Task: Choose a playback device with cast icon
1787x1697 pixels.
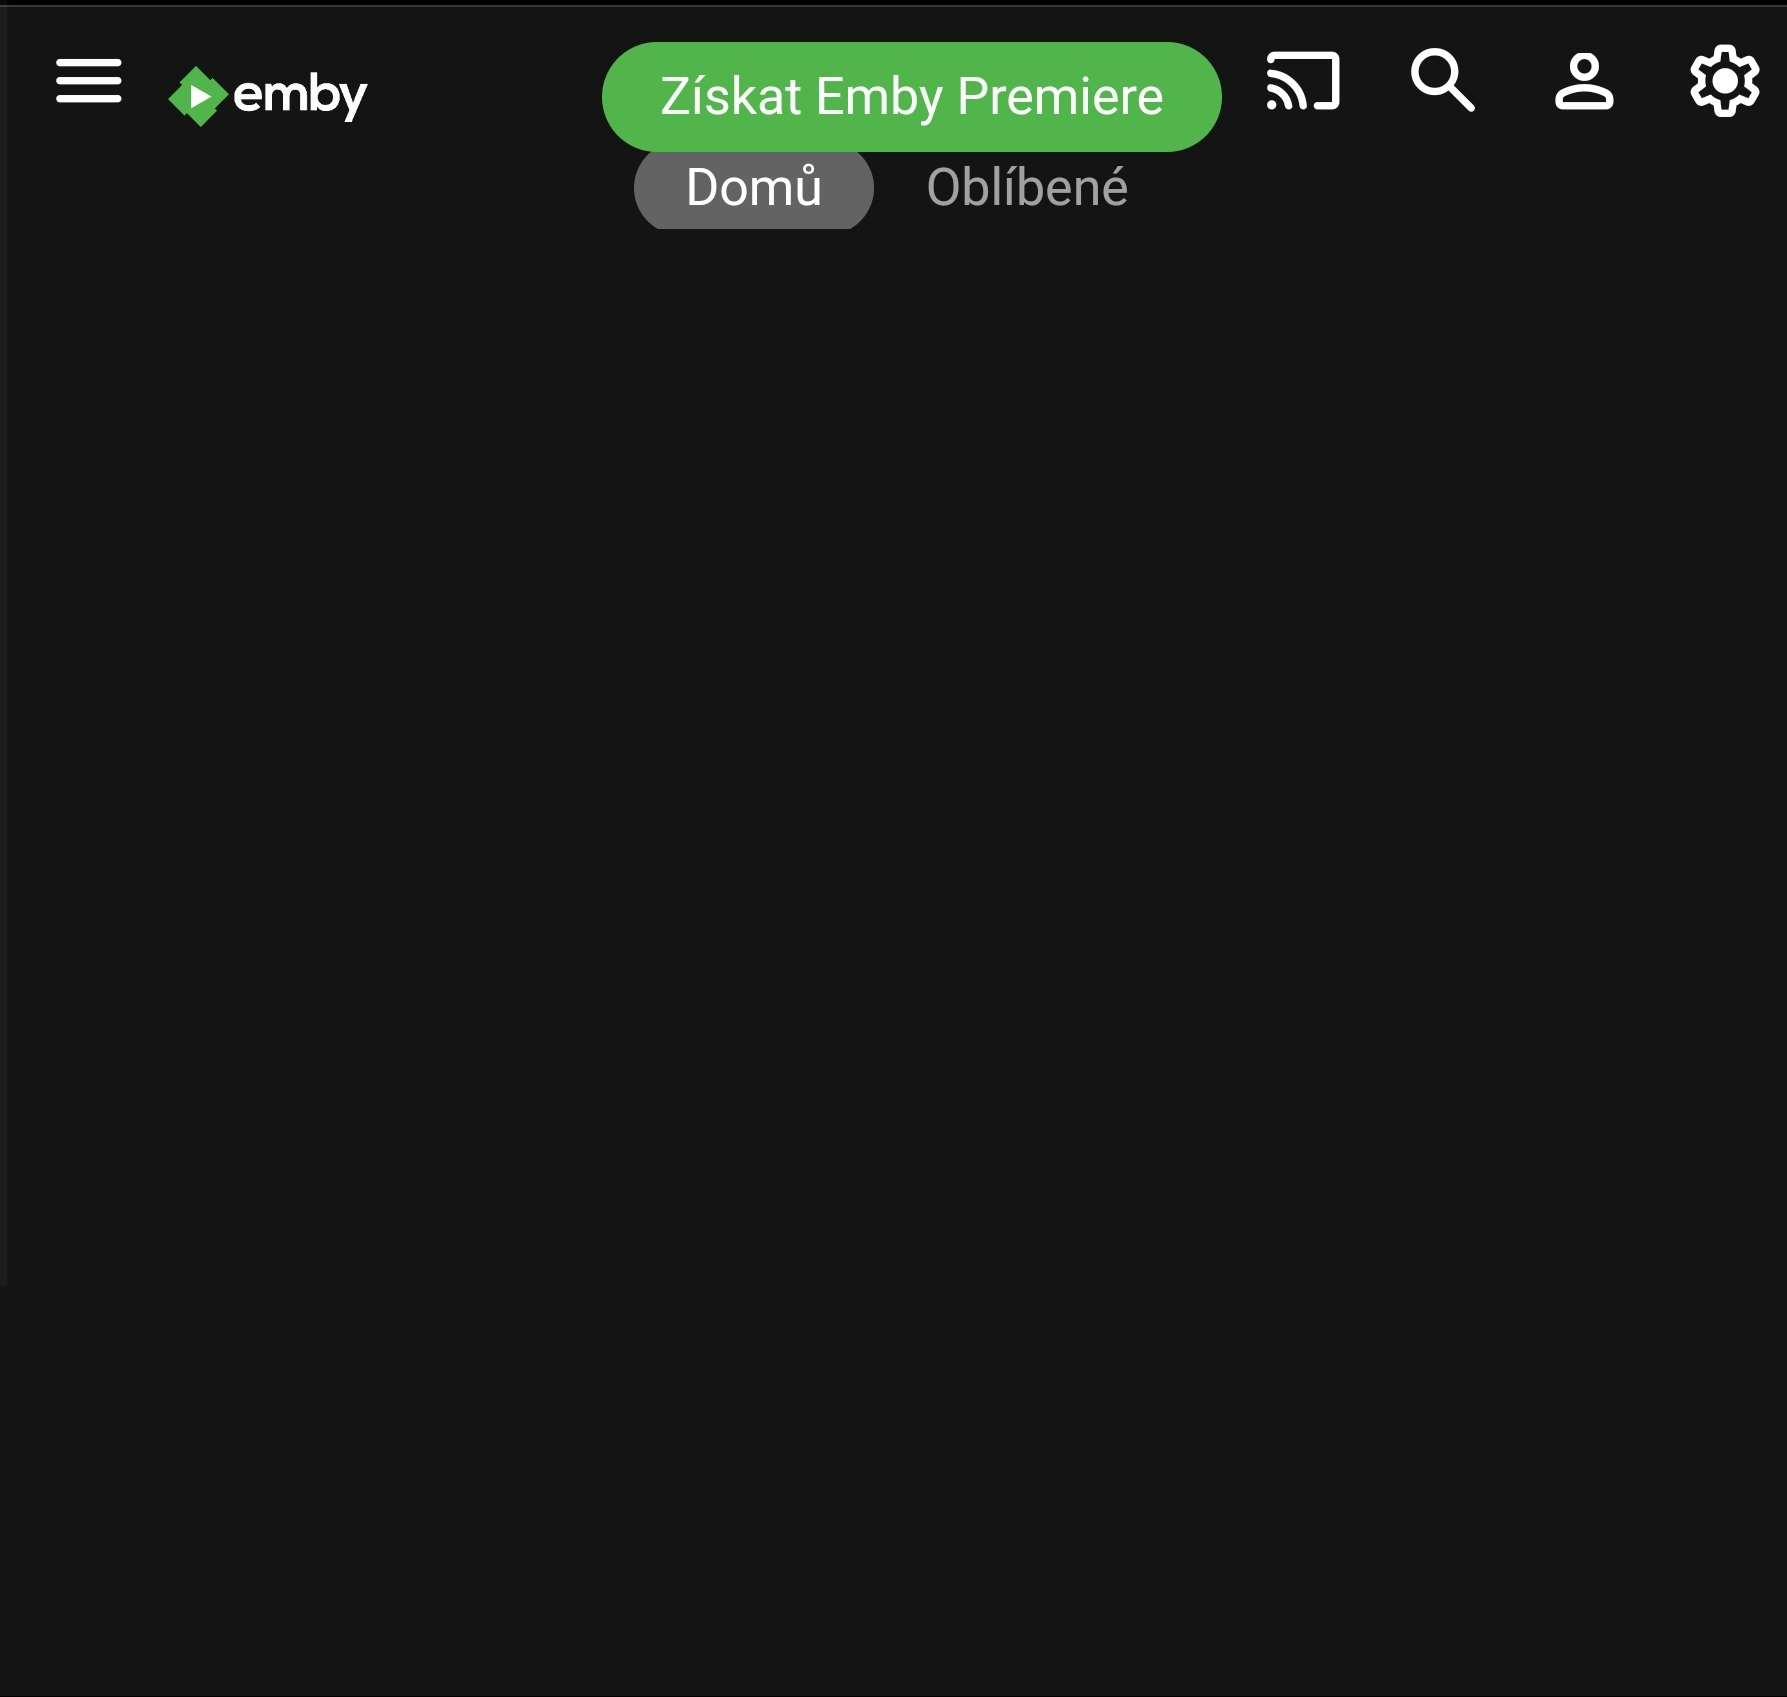Action: pyautogui.click(x=1302, y=80)
